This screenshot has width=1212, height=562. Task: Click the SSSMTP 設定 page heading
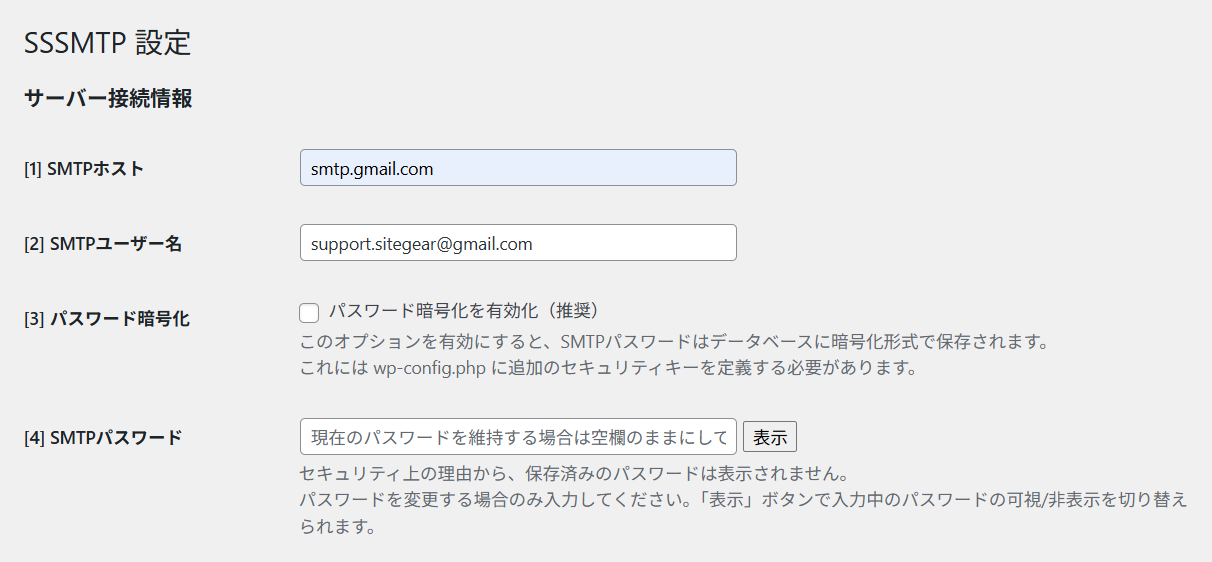[107, 43]
